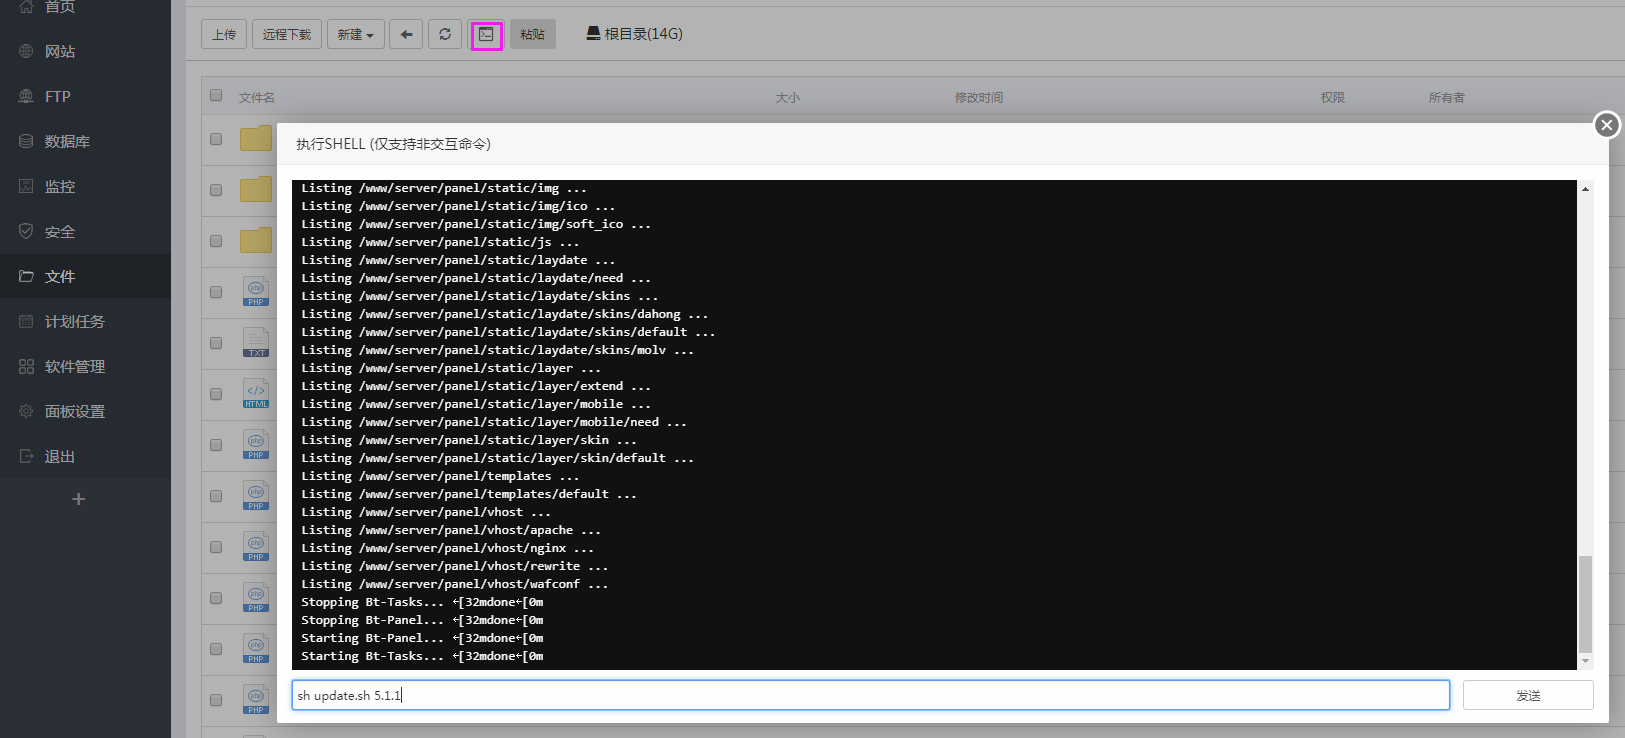Close the 执行SHELL dialog
The height and width of the screenshot is (738, 1625).
tap(1606, 125)
